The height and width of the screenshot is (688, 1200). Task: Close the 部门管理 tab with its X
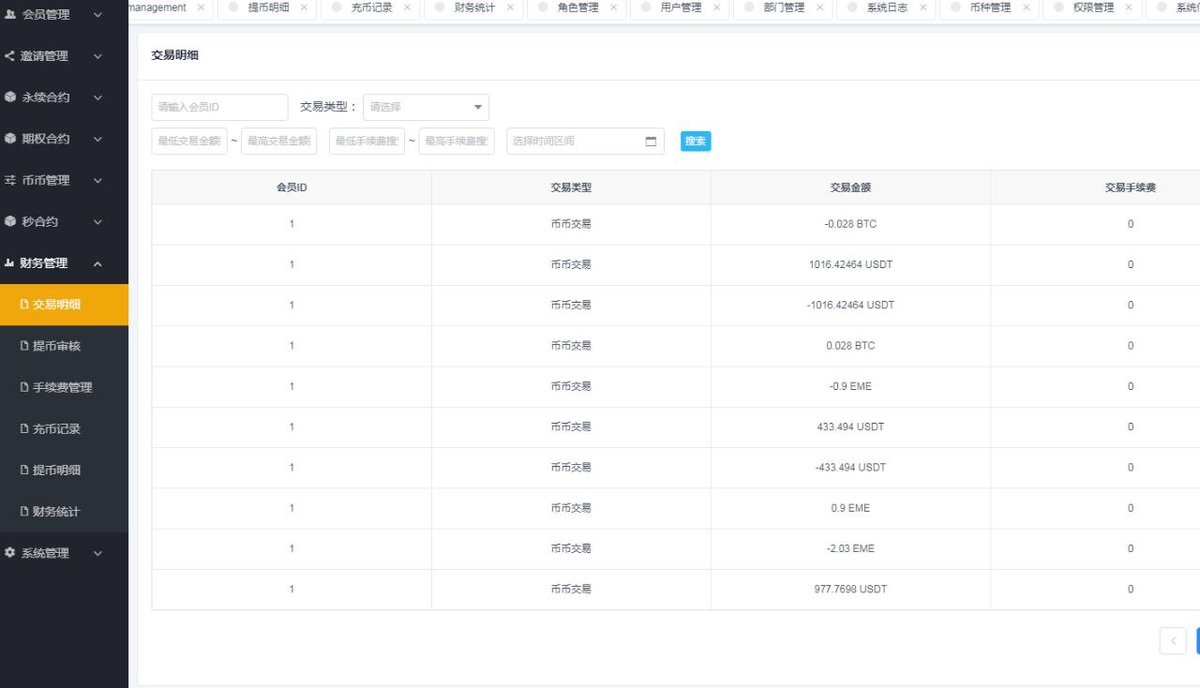819,7
